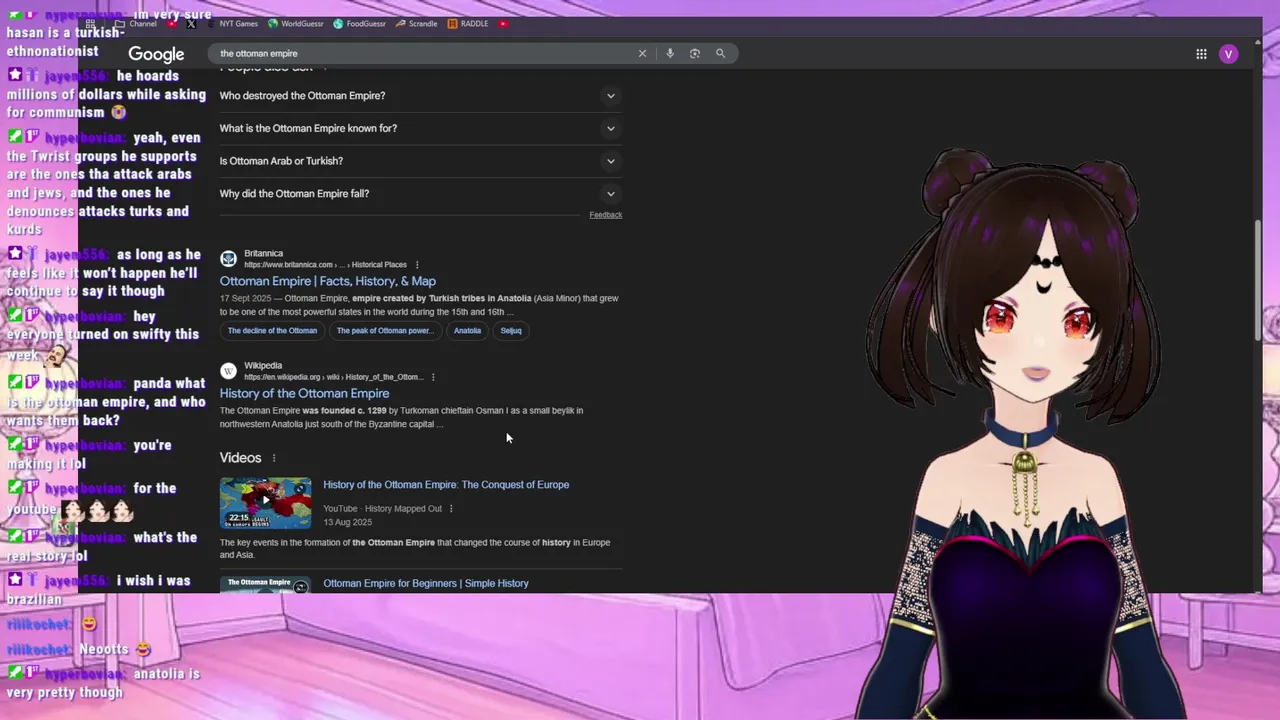
Task: Open the WorldGuessr bookmark
Action: click(x=295, y=24)
